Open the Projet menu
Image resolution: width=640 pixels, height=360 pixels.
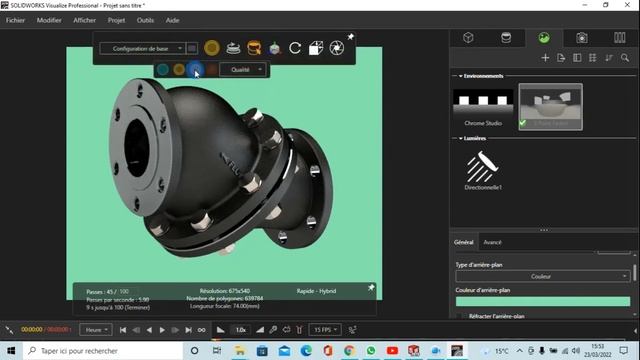pyautogui.click(x=116, y=20)
